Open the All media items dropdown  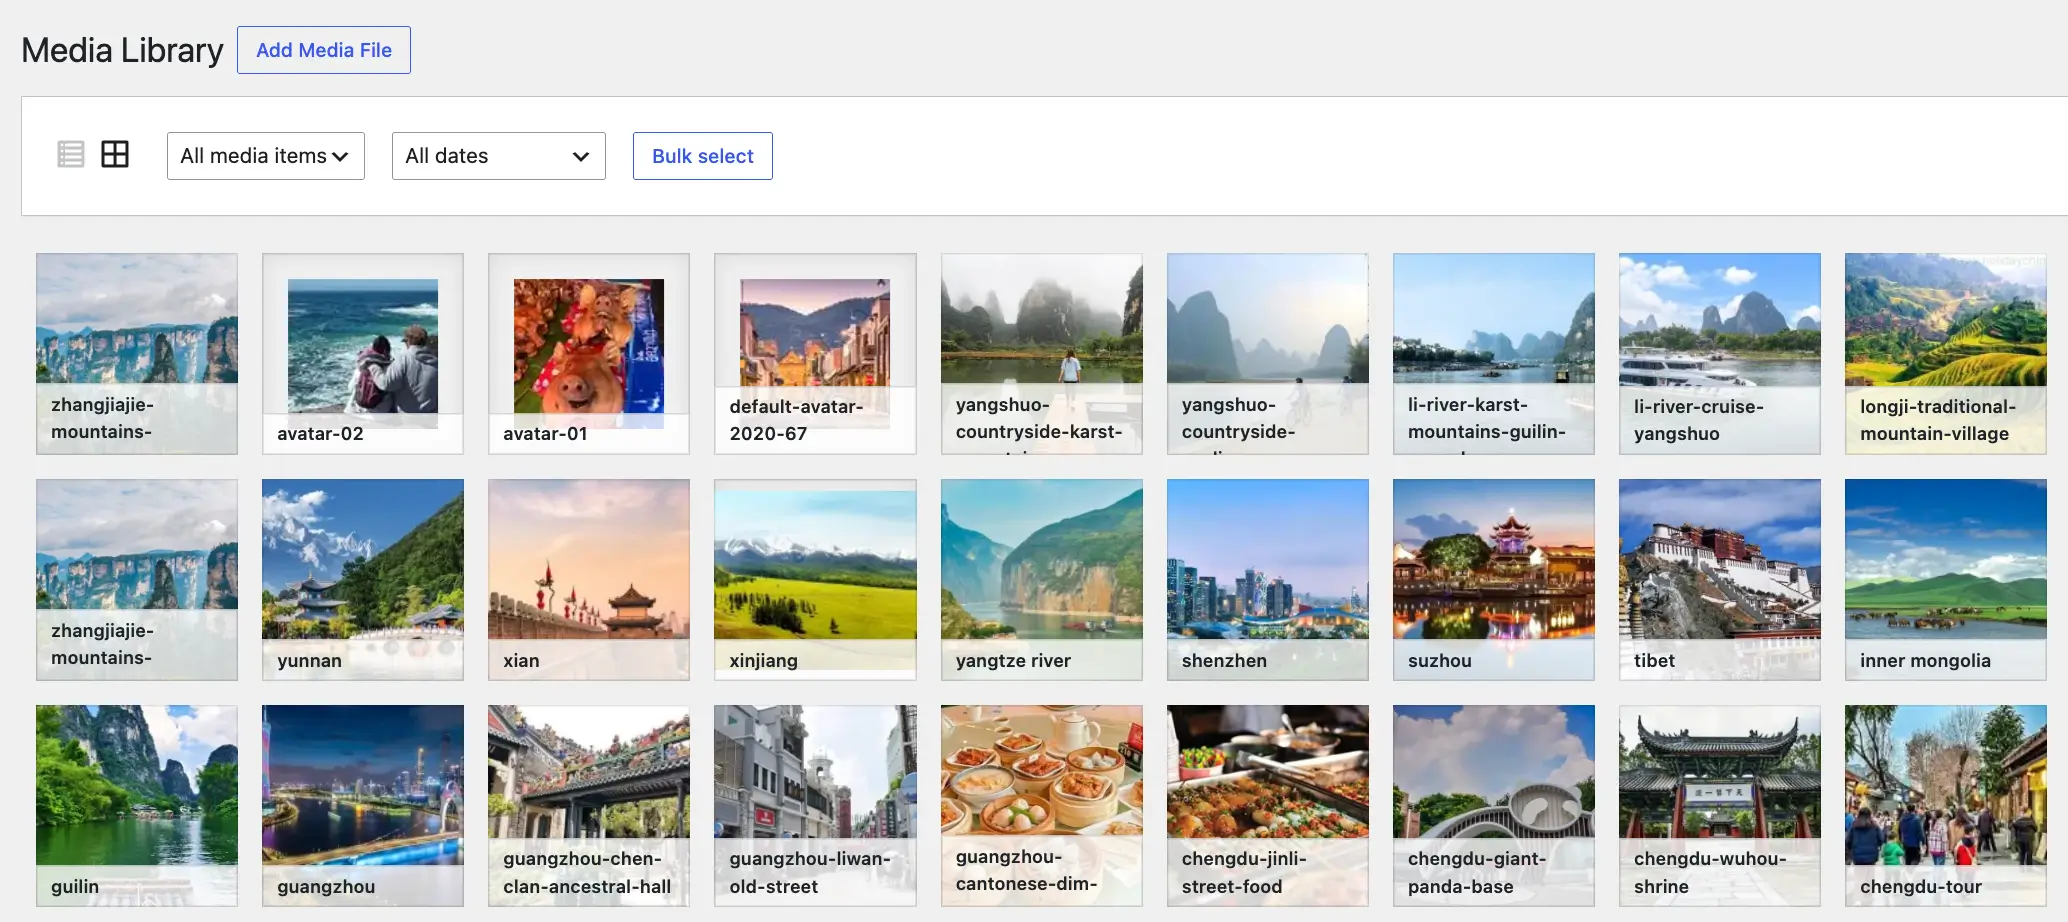(266, 156)
